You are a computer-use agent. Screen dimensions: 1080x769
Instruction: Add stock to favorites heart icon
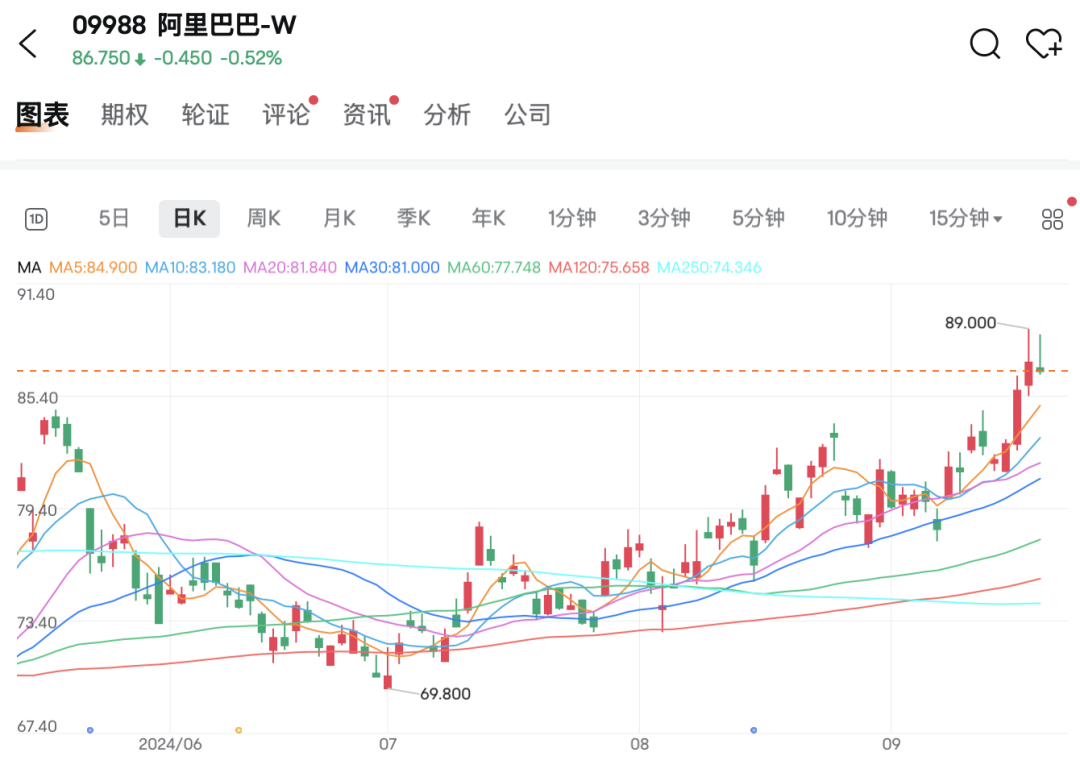(1043, 43)
